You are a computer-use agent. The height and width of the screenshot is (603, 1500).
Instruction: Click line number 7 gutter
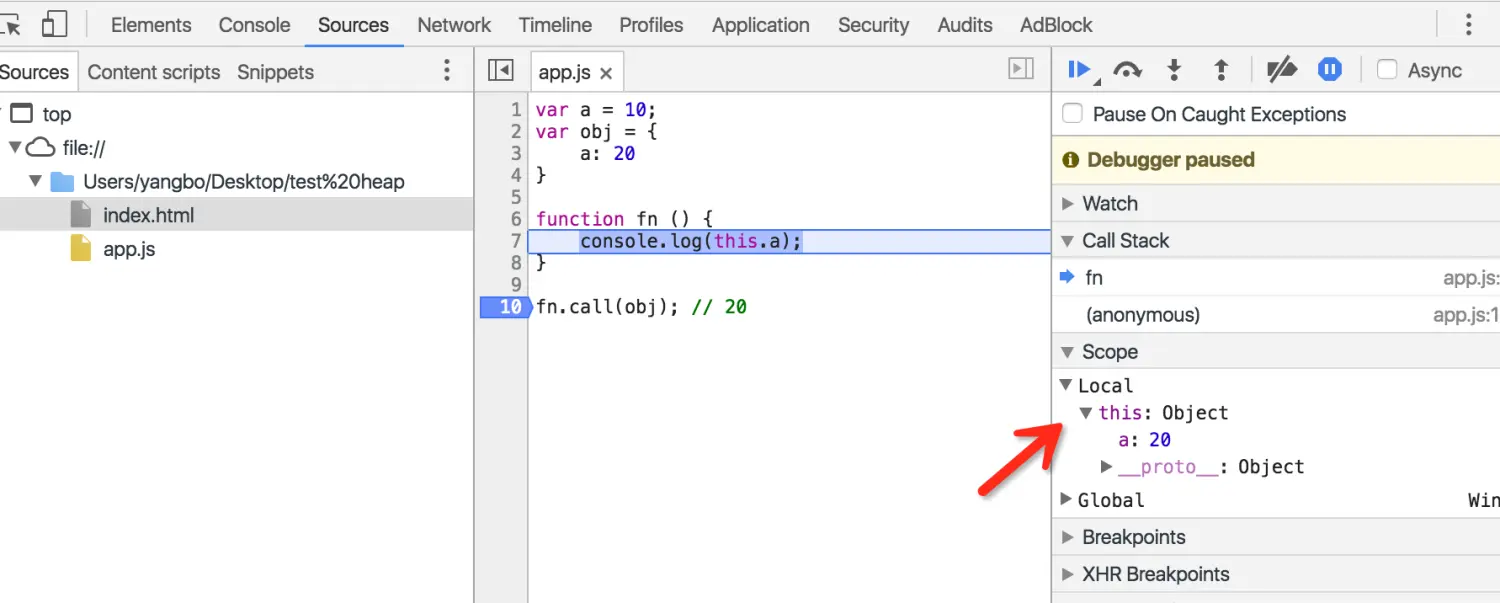516,241
